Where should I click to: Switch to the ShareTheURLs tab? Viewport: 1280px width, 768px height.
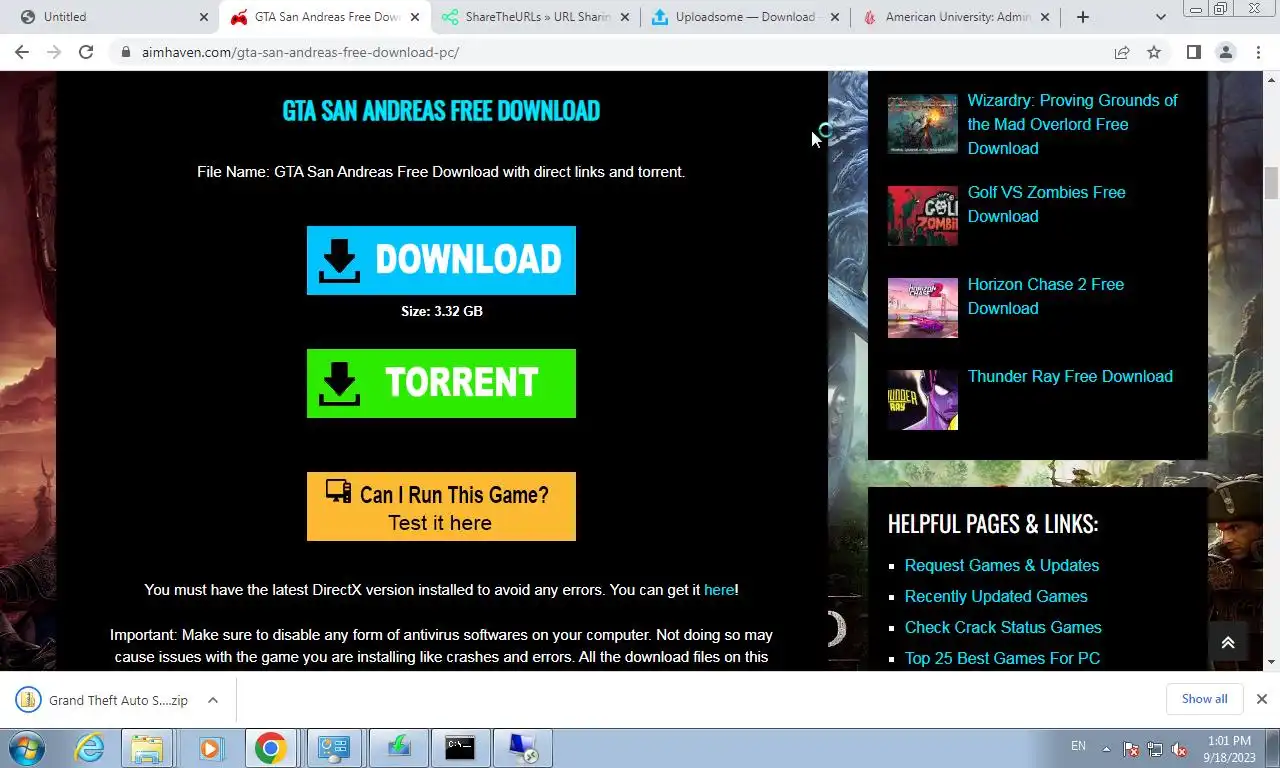[x=535, y=17]
